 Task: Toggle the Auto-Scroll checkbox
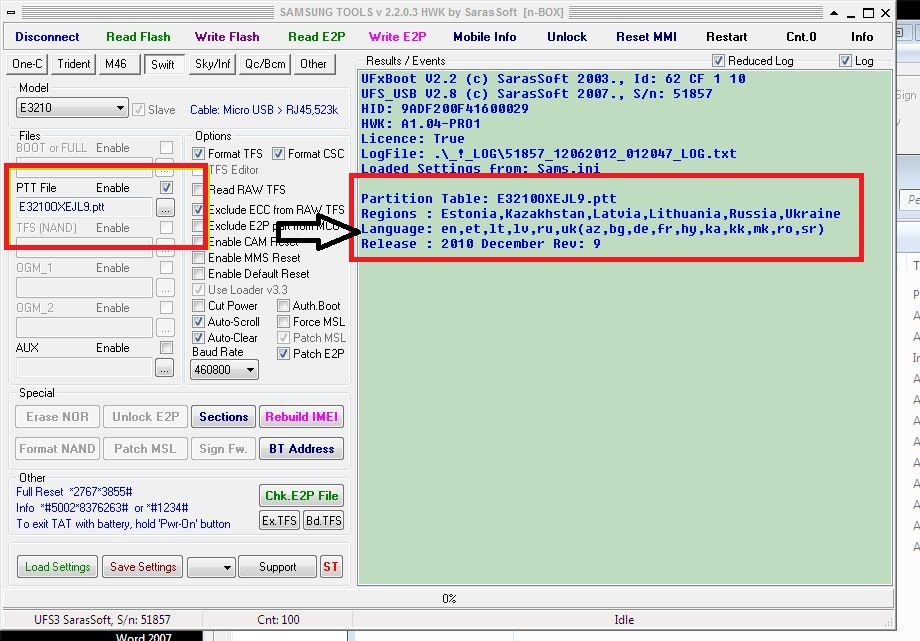(198, 322)
